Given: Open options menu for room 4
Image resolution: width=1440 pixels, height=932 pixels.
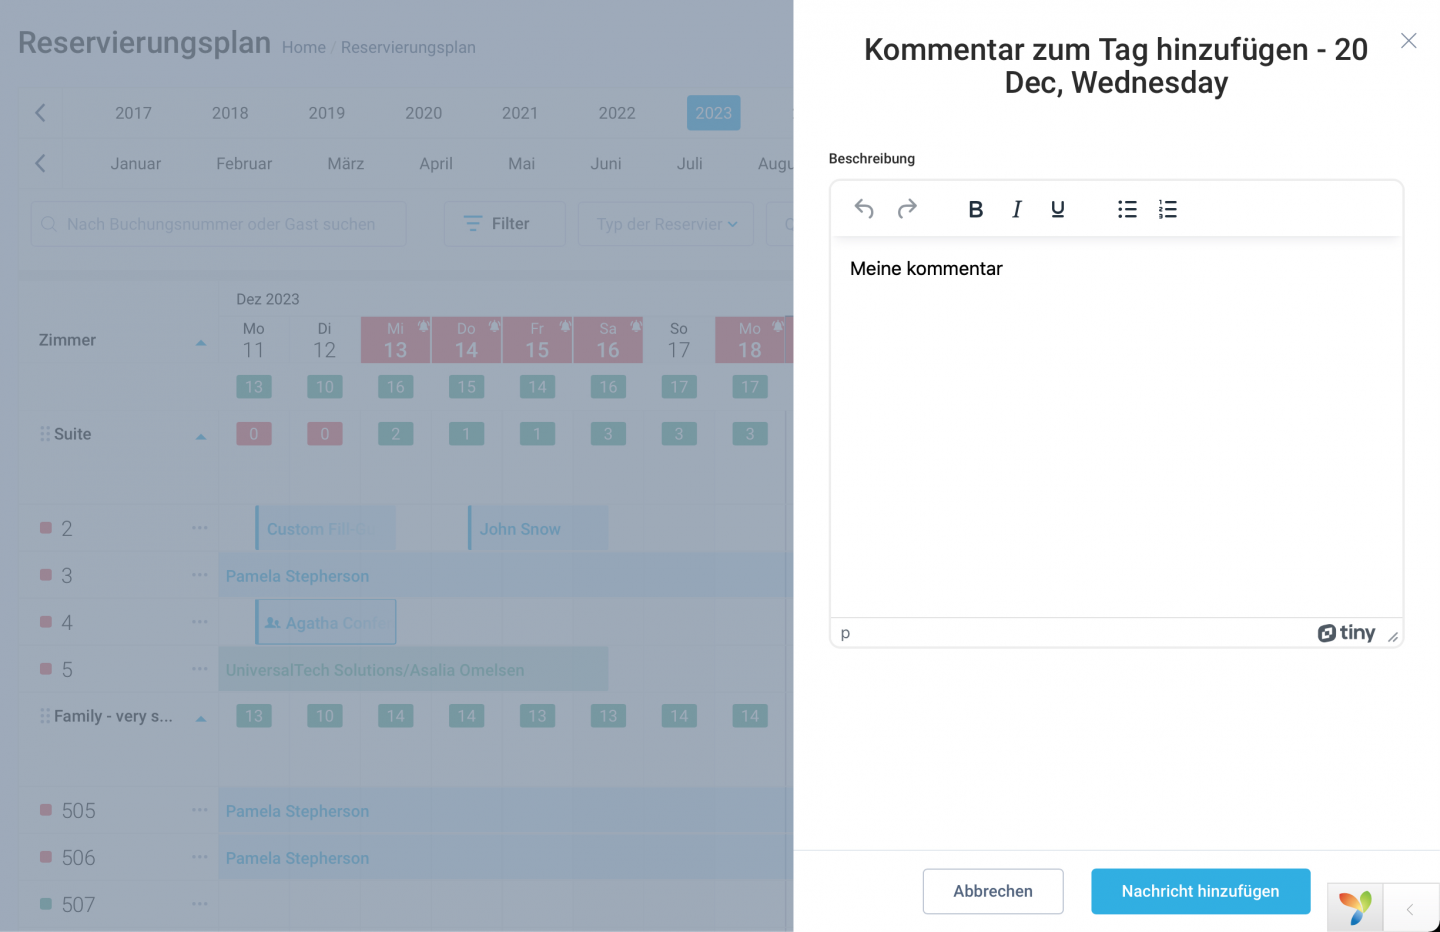Looking at the screenshot, I should (200, 621).
